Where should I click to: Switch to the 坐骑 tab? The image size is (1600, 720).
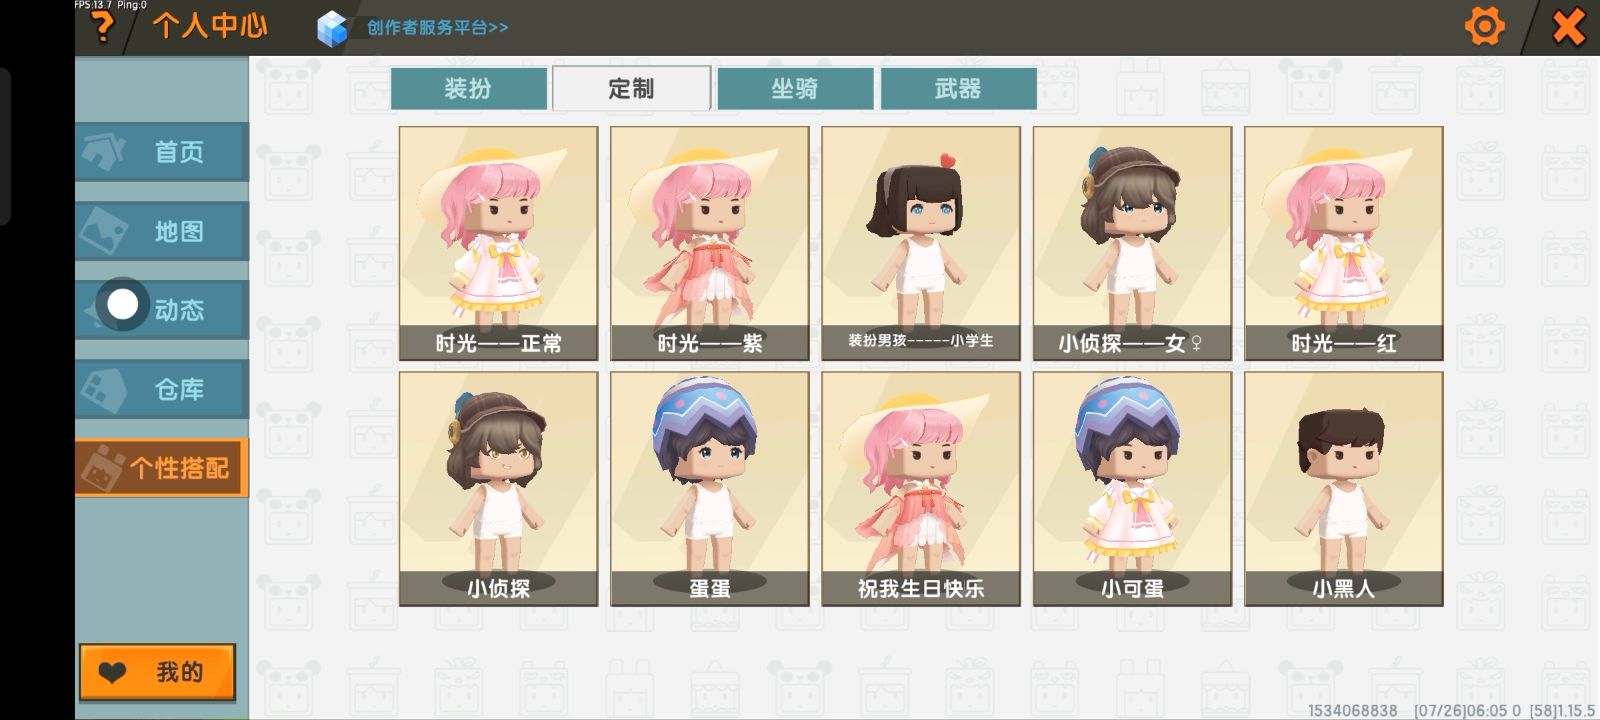tap(795, 88)
